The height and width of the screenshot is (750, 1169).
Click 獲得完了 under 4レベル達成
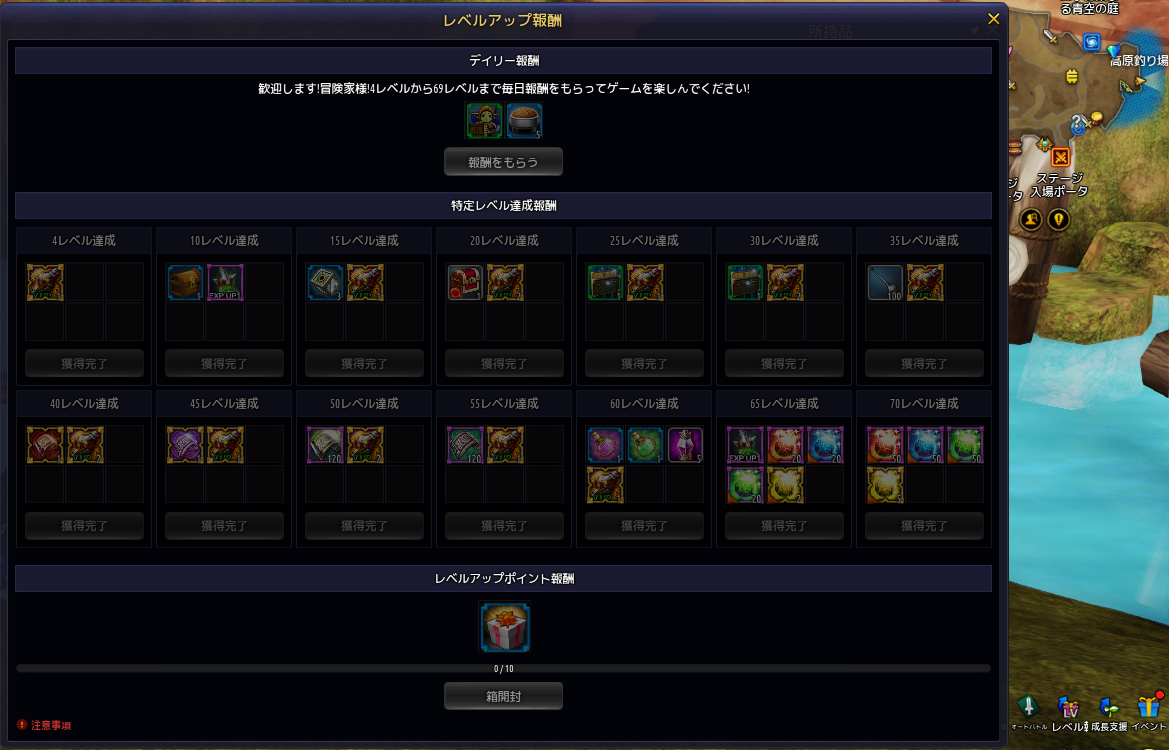click(x=84, y=364)
